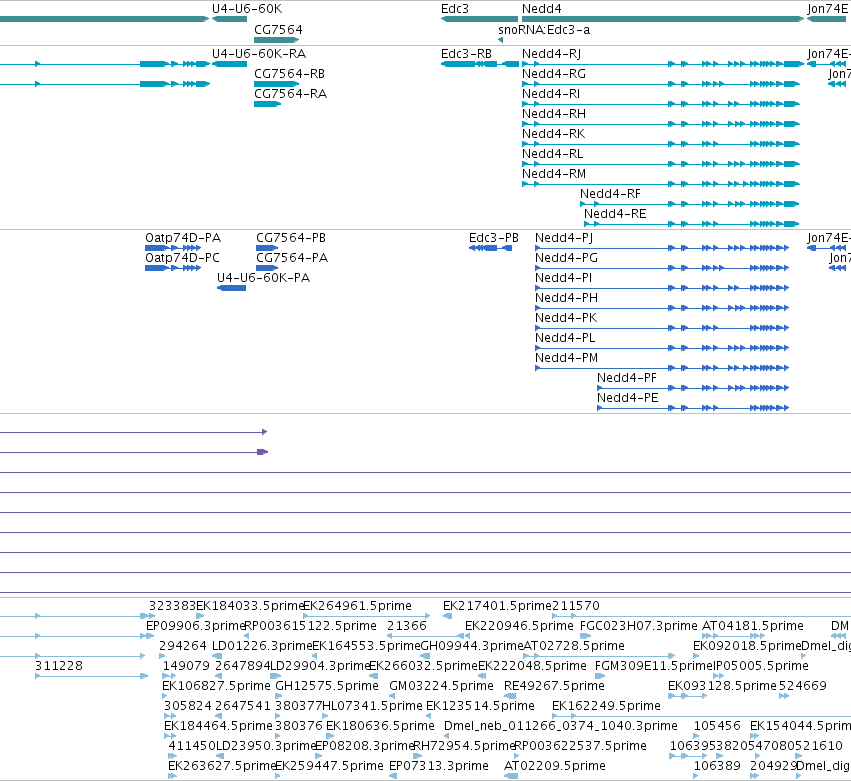Select the Nedd4-PL protein label
Viewport: 851px width, 781px height.
coord(565,338)
